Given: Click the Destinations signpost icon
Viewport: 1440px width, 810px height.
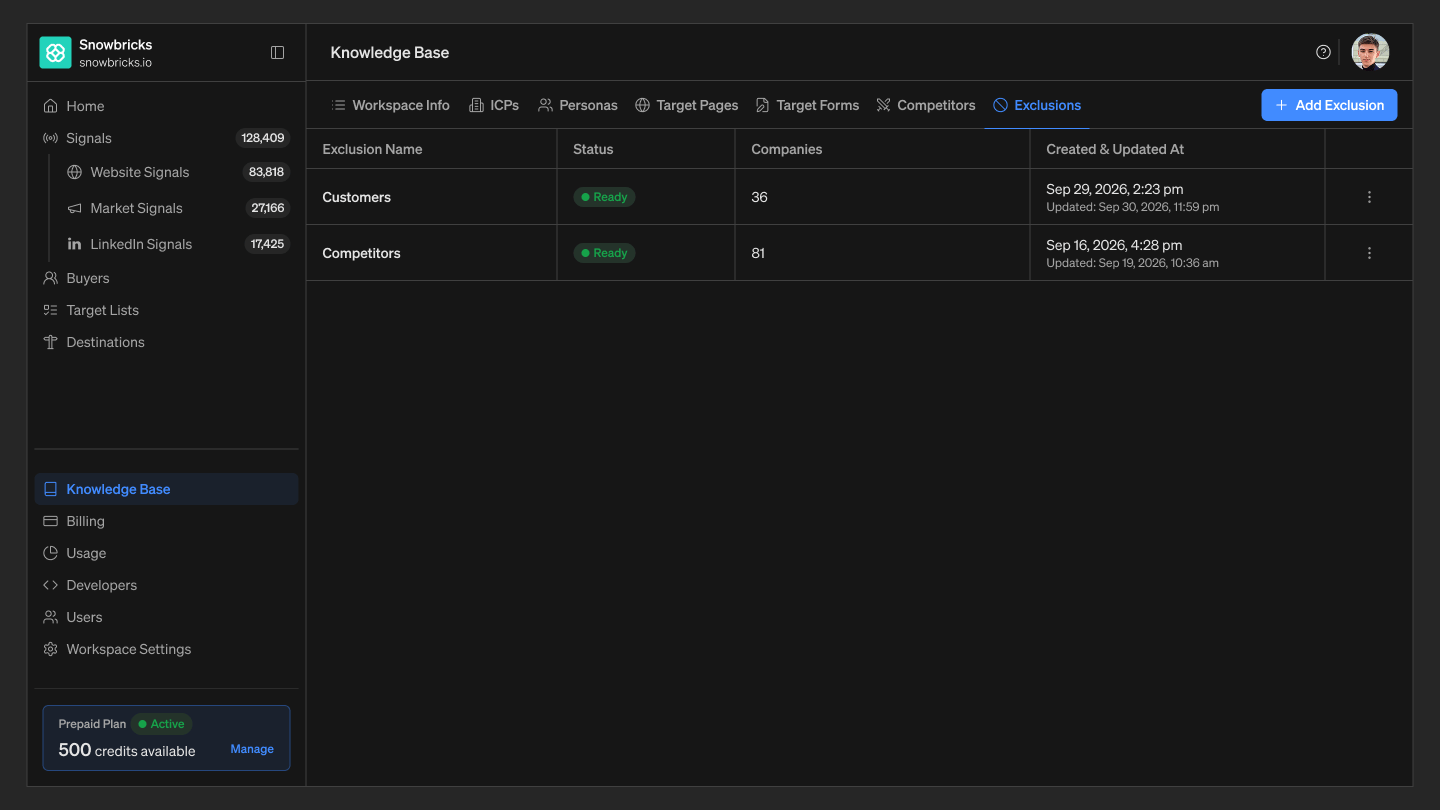Looking at the screenshot, I should pyautogui.click(x=50, y=342).
